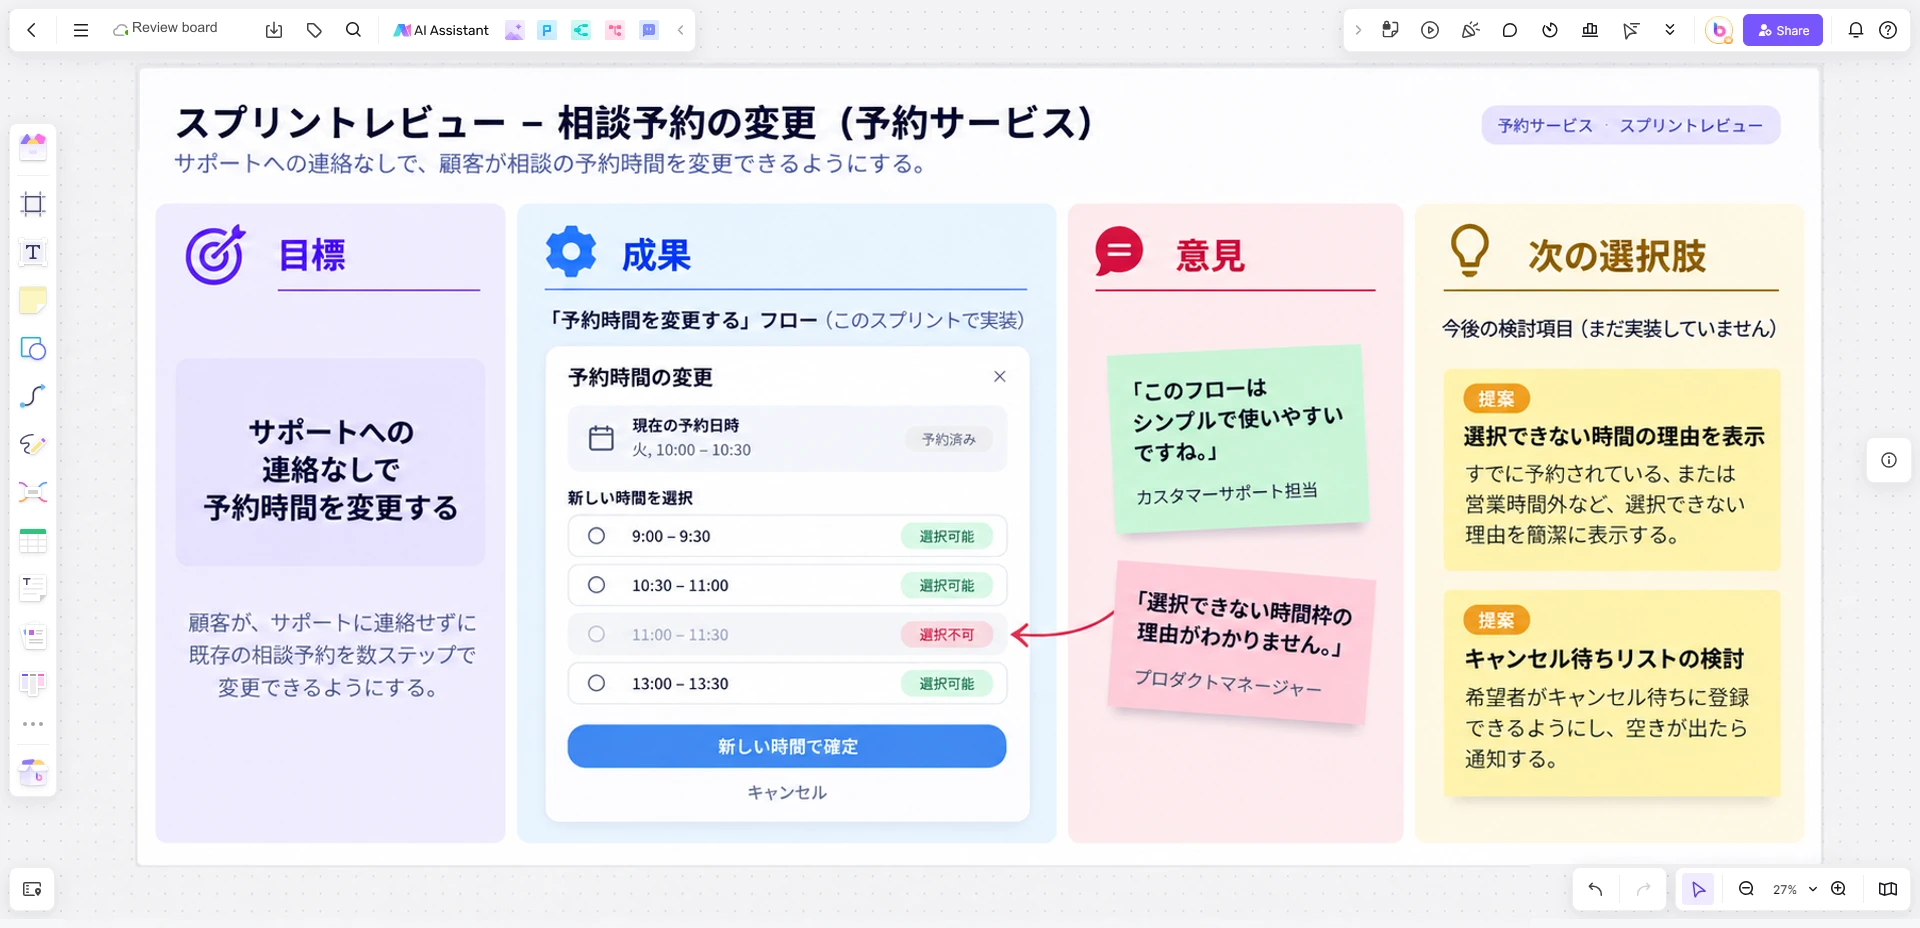
Task: Select the Shapes tool
Action: 33,348
